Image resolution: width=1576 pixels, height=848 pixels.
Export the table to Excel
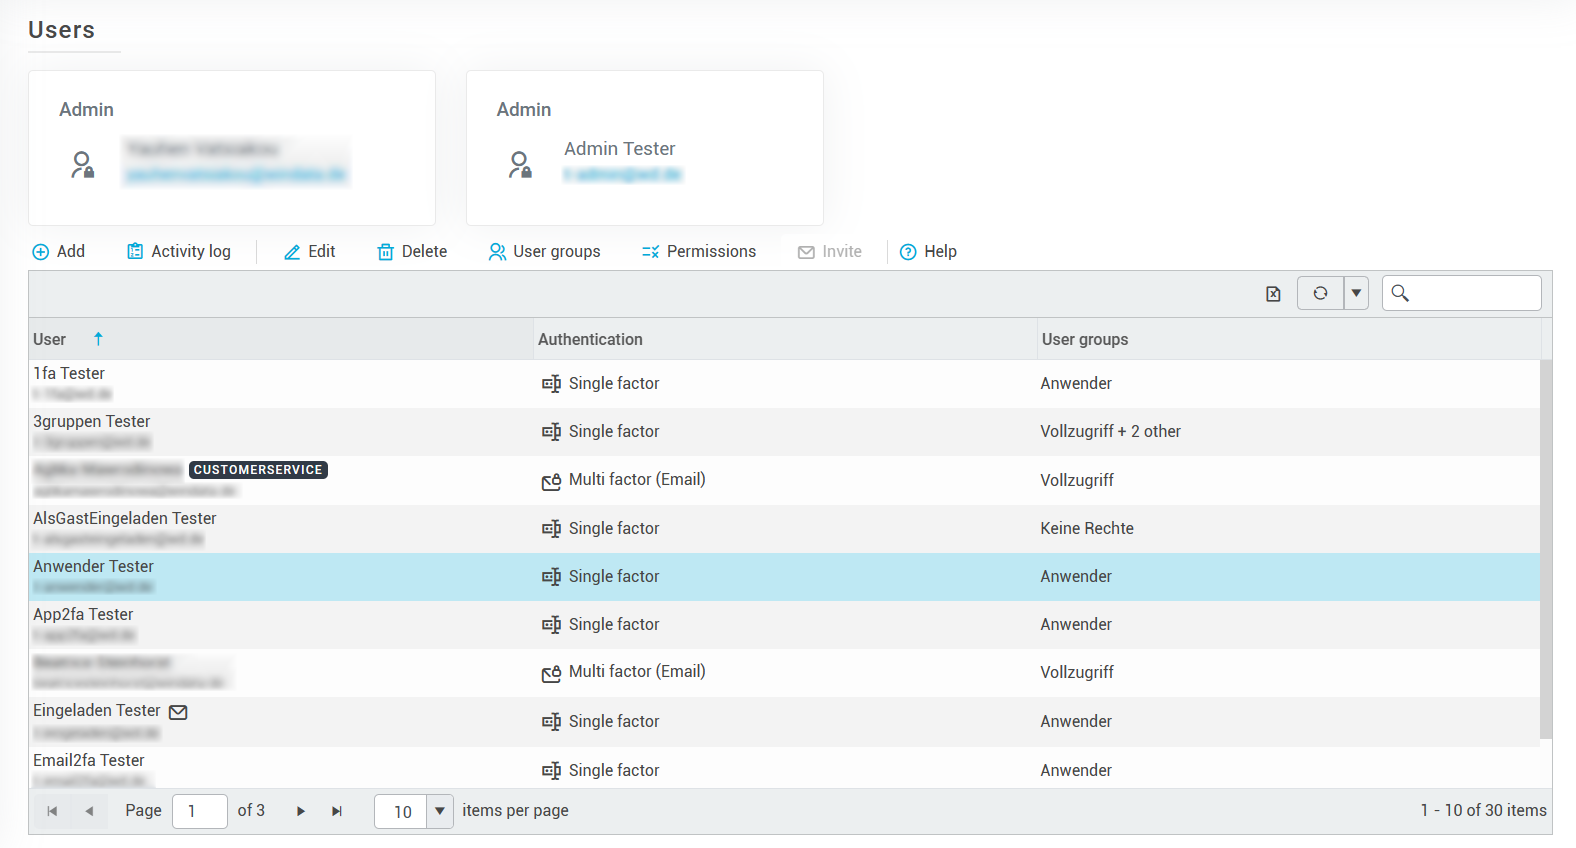click(x=1273, y=294)
